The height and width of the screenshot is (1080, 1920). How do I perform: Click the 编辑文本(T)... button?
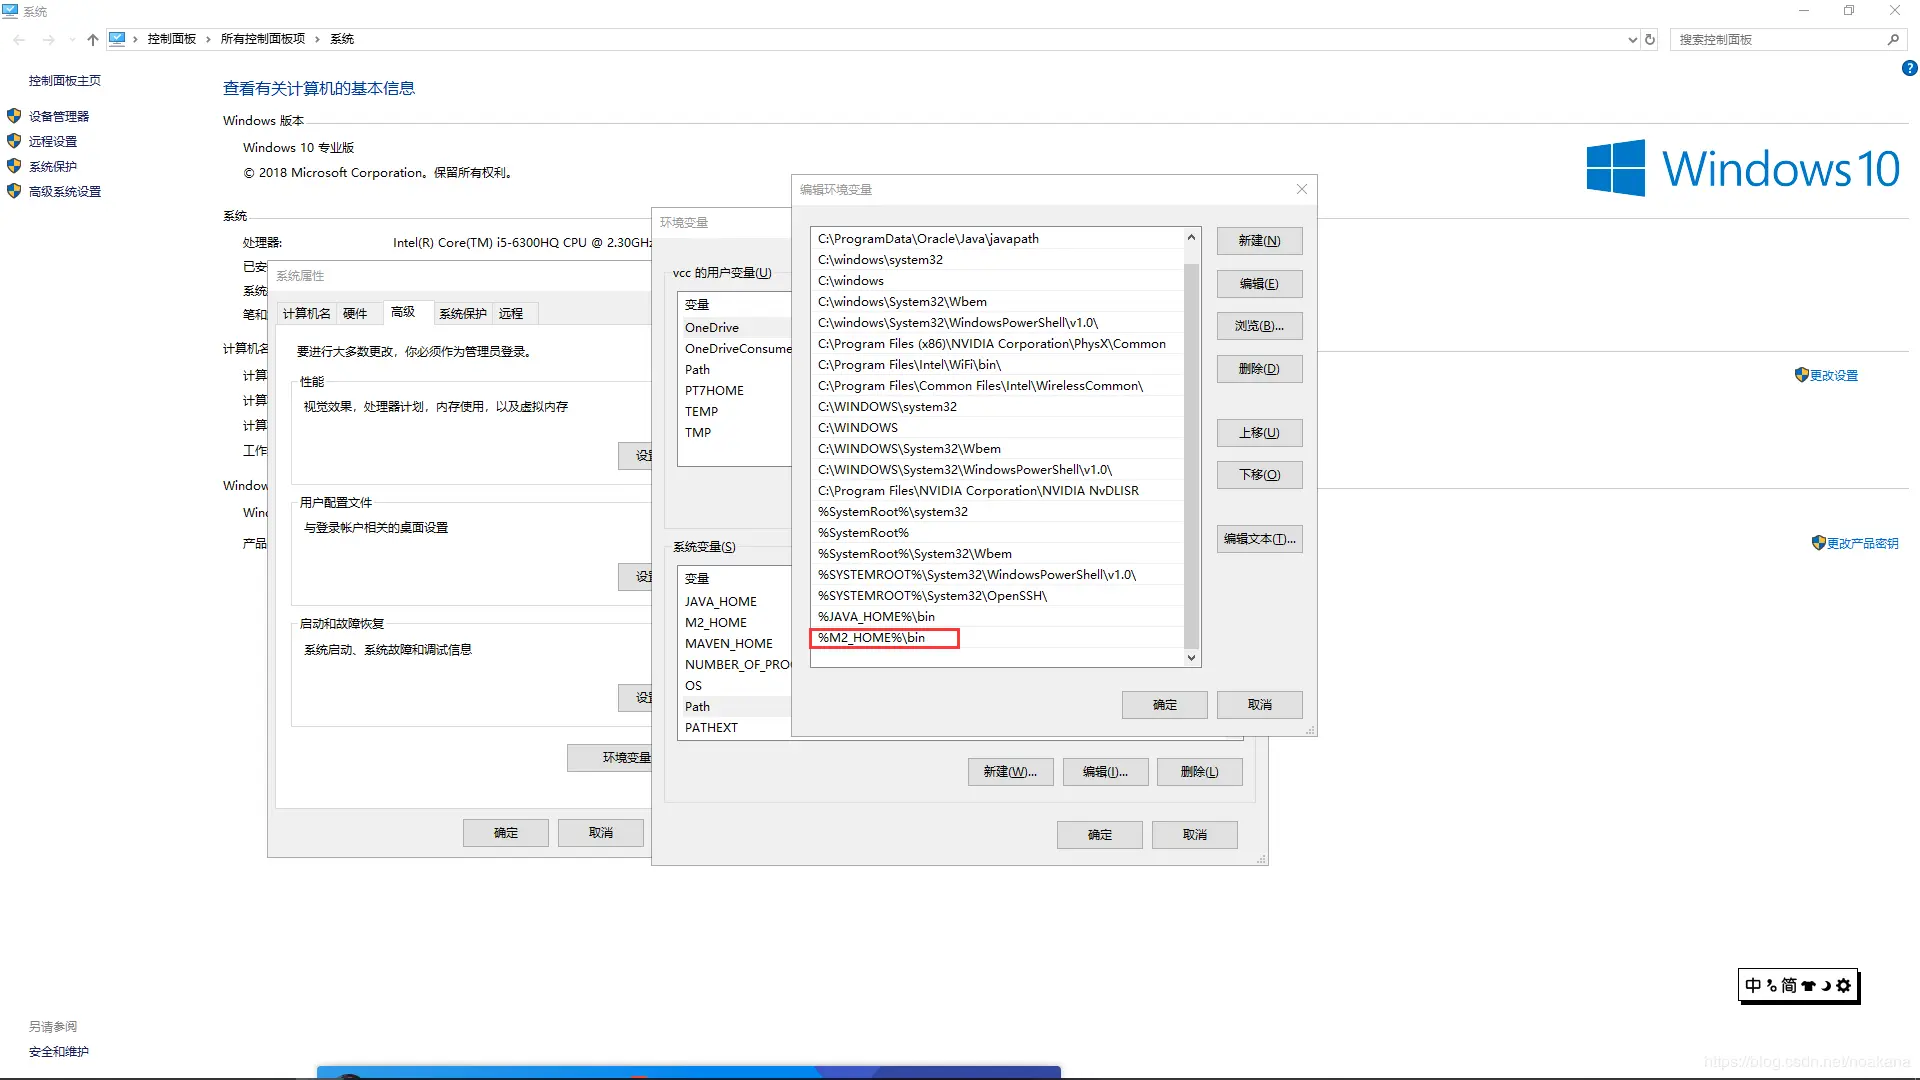[1259, 539]
